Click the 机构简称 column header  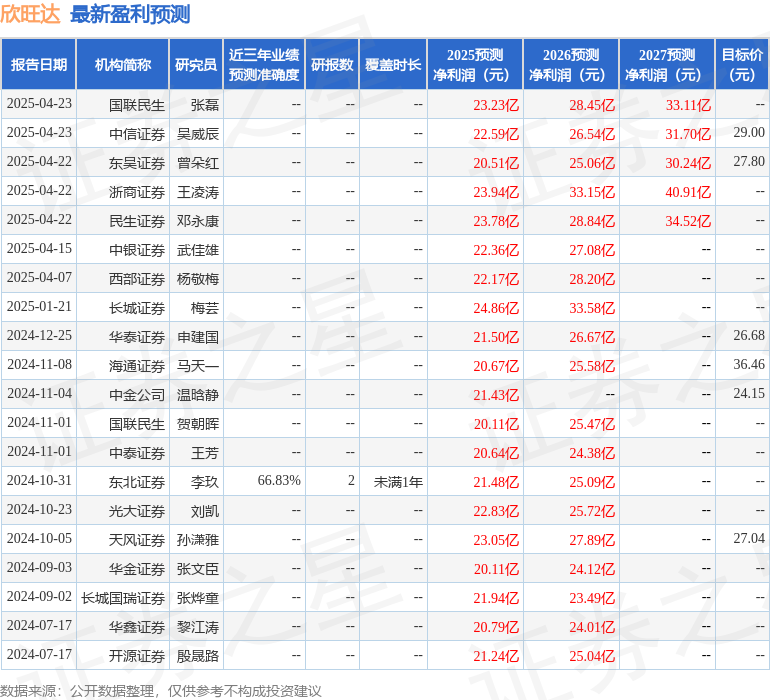pos(123,64)
